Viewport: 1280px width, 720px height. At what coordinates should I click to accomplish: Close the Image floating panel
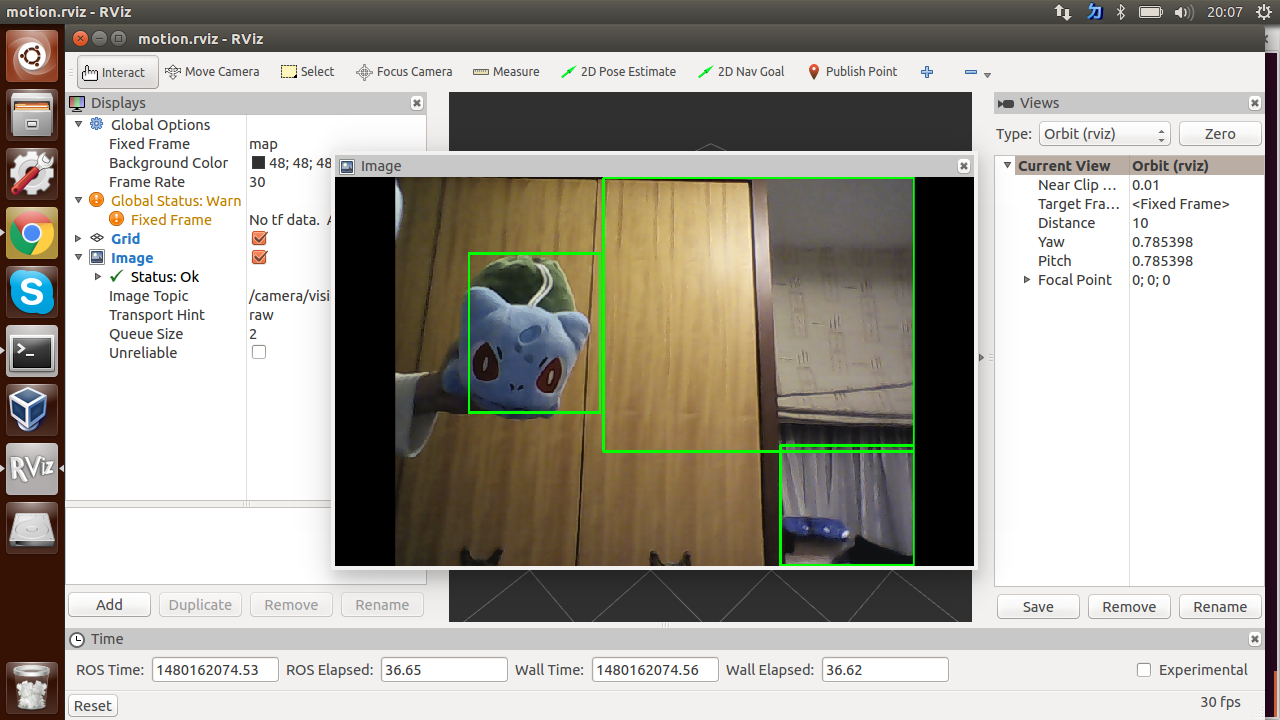click(964, 166)
